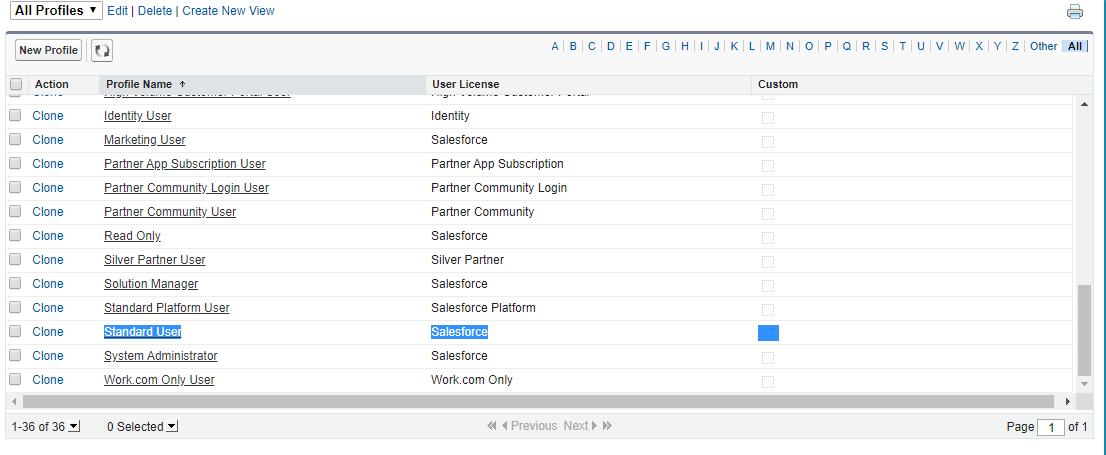The width and height of the screenshot is (1106, 455).
Task: Click Edit link next to view dropdown
Action: click(117, 11)
